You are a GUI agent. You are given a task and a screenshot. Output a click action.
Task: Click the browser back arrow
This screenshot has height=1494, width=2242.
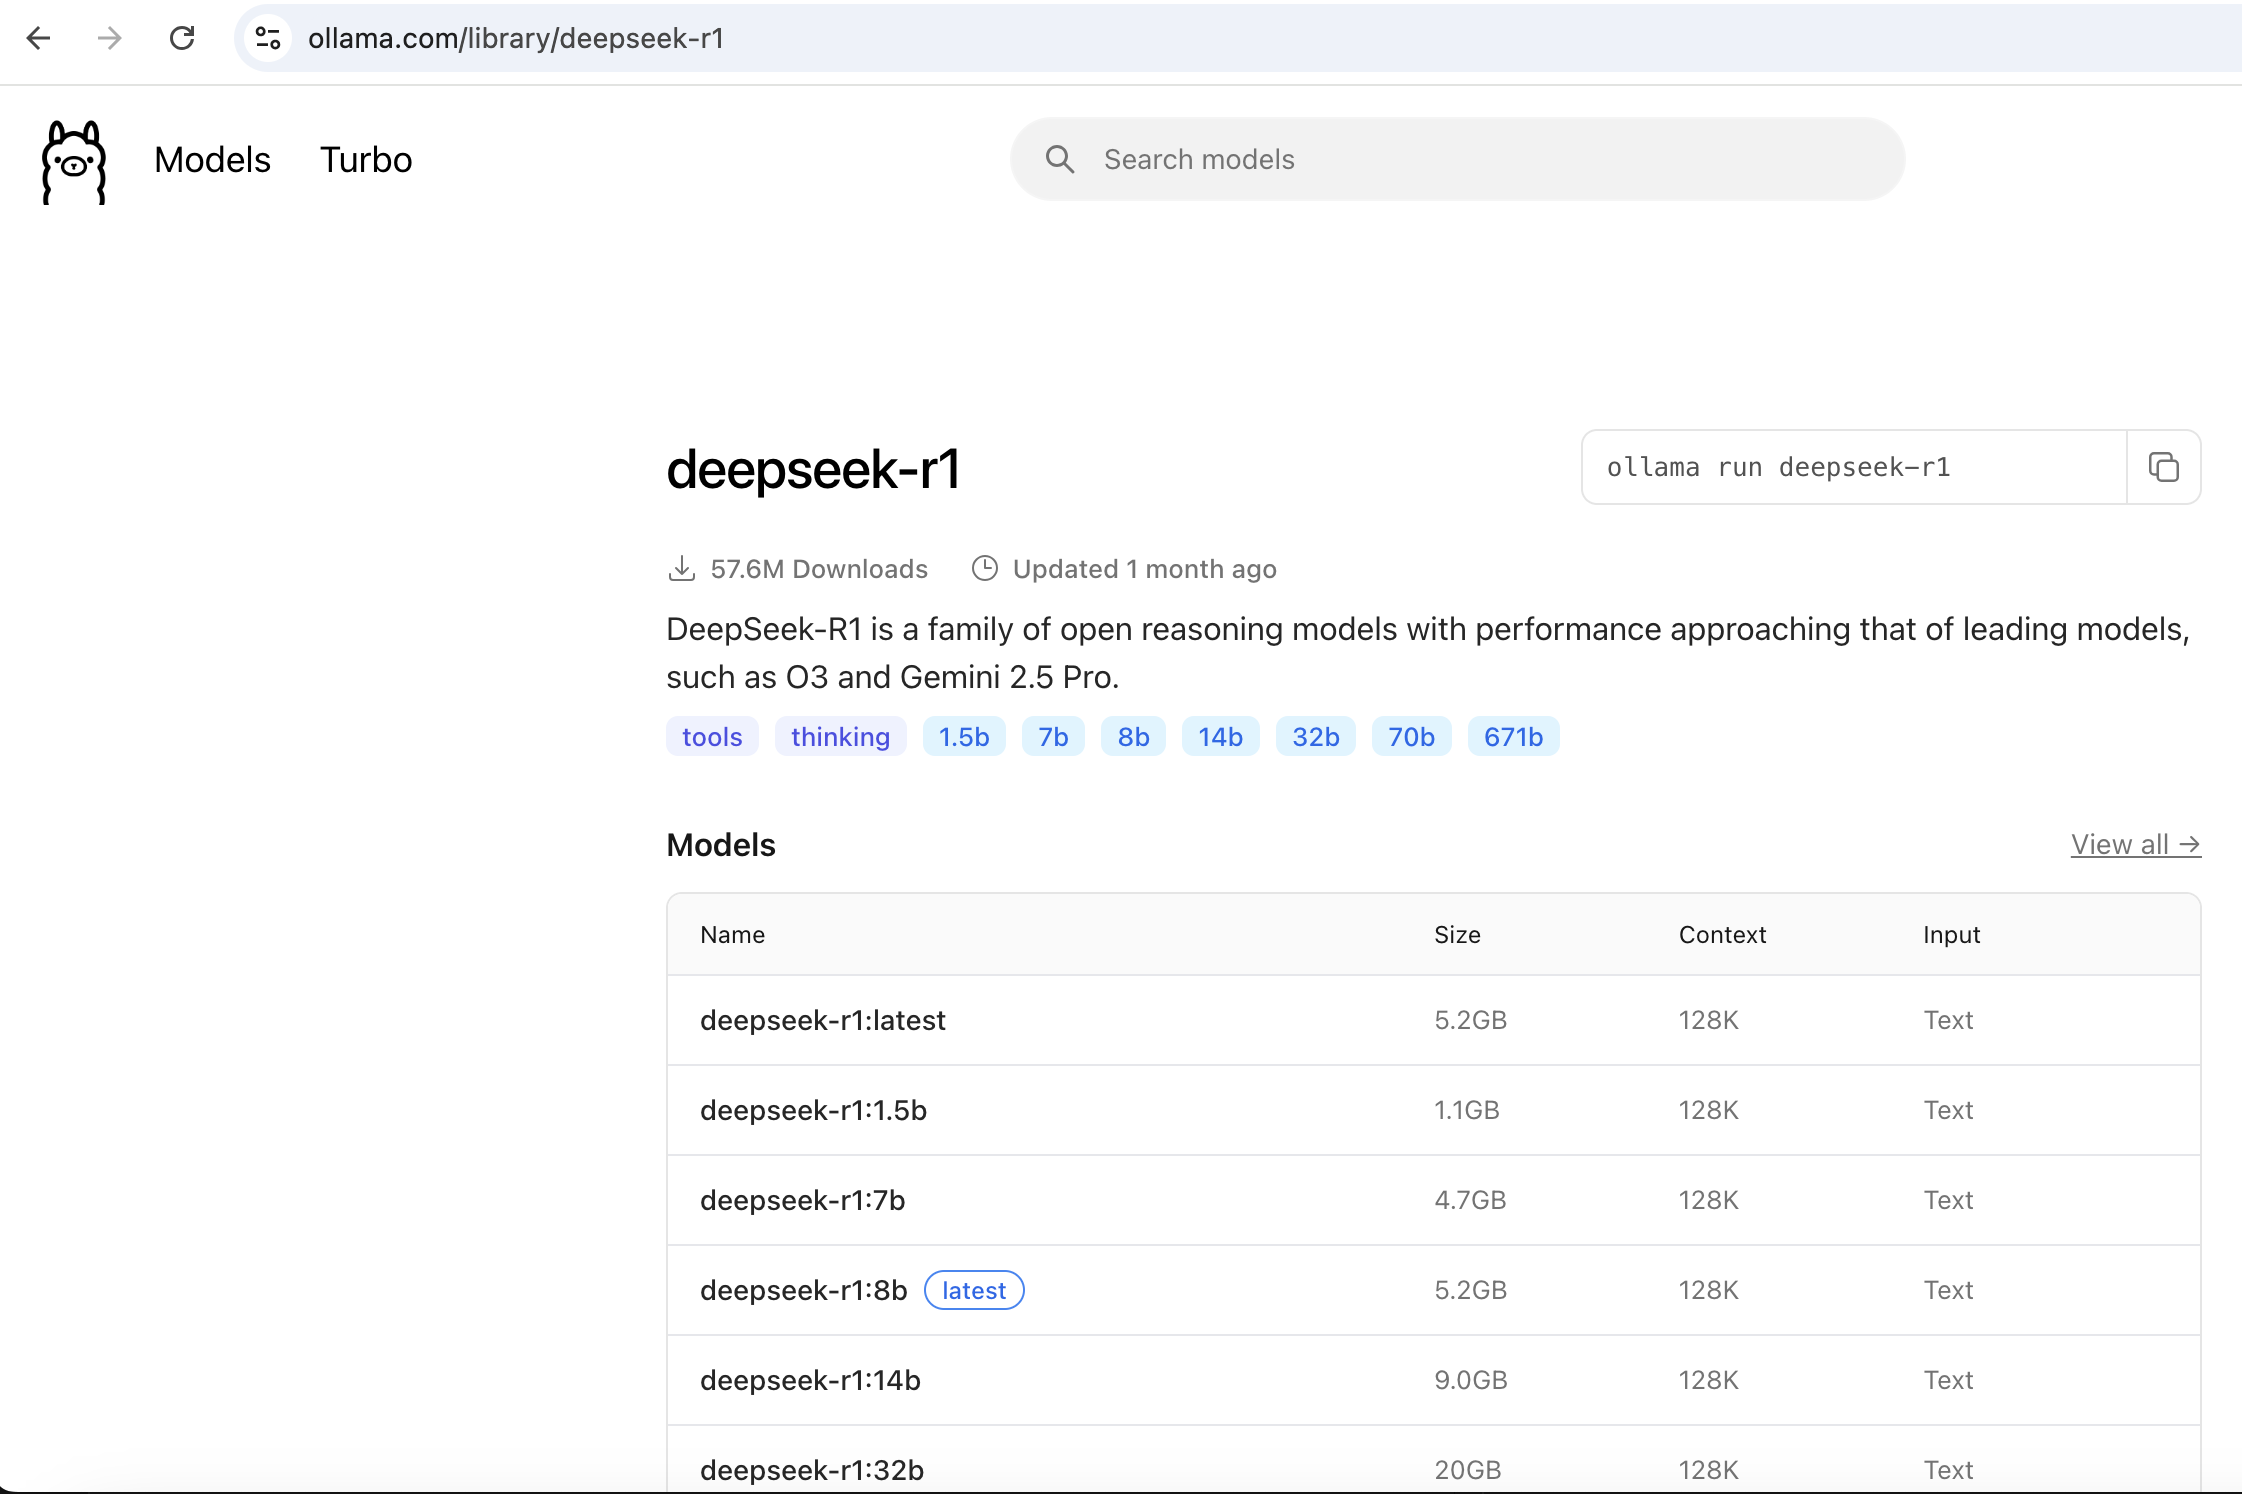click(39, 38)
